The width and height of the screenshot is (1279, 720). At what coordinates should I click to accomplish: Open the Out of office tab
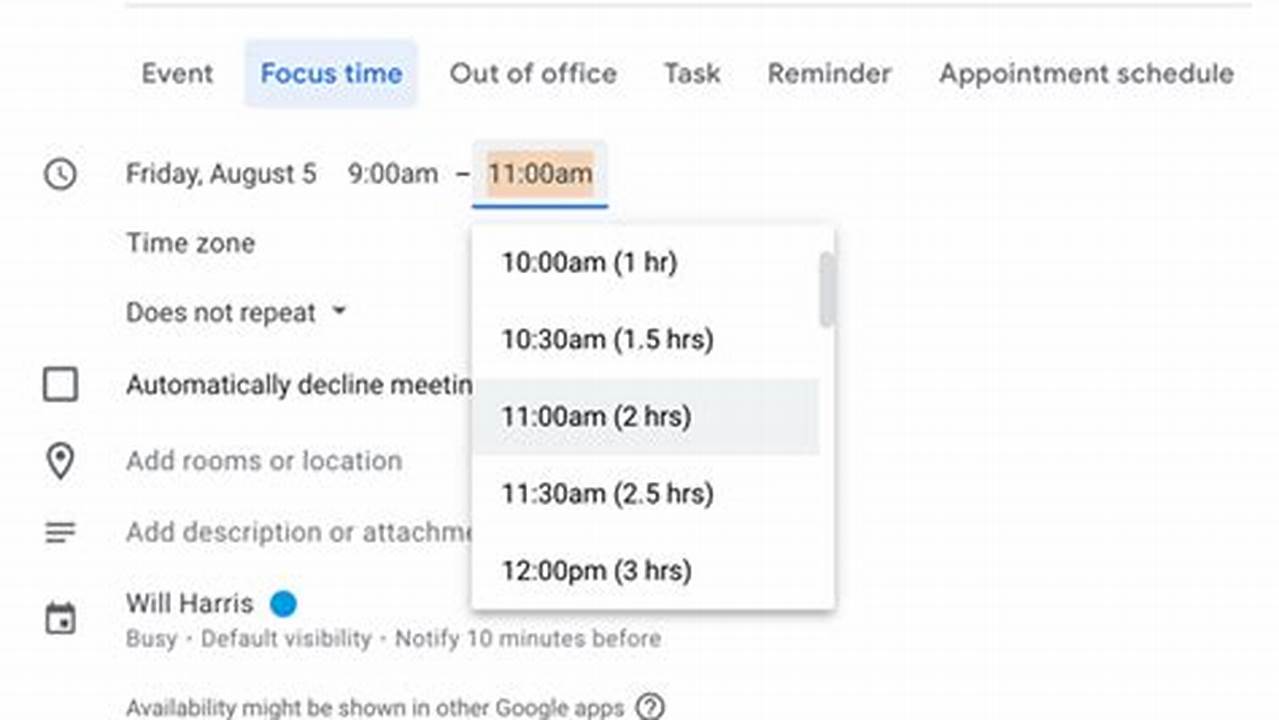tap(533, 73)
